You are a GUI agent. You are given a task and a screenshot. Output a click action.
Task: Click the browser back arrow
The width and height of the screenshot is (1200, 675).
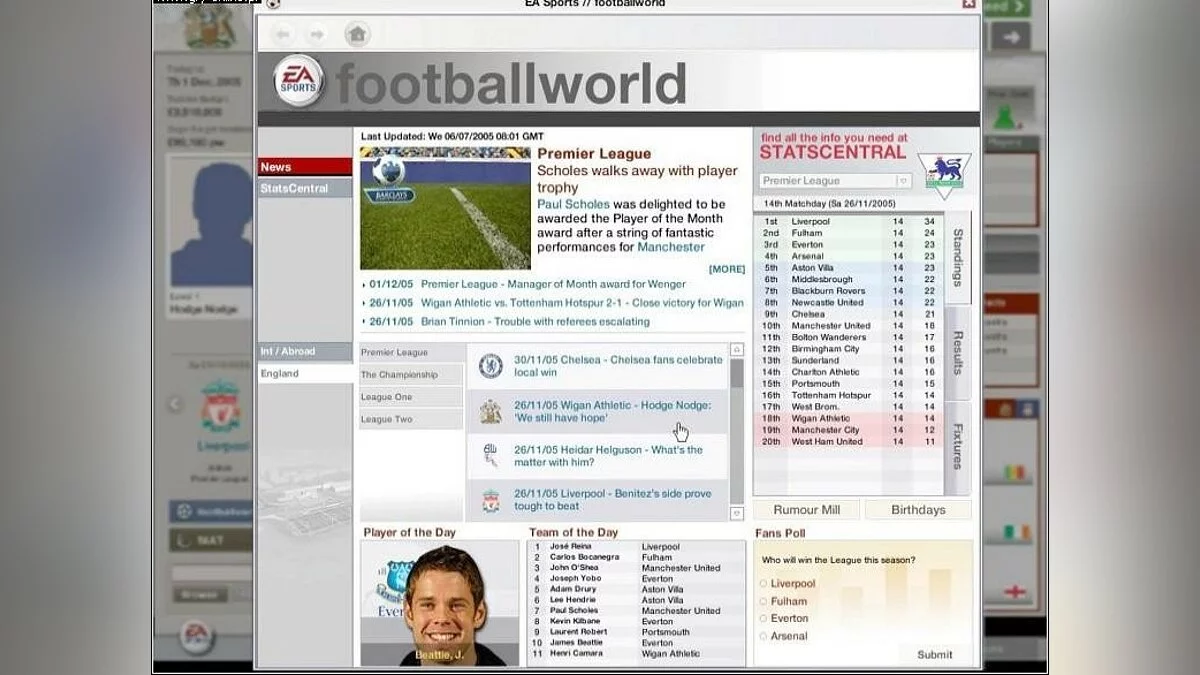click(x=283, y=34)
